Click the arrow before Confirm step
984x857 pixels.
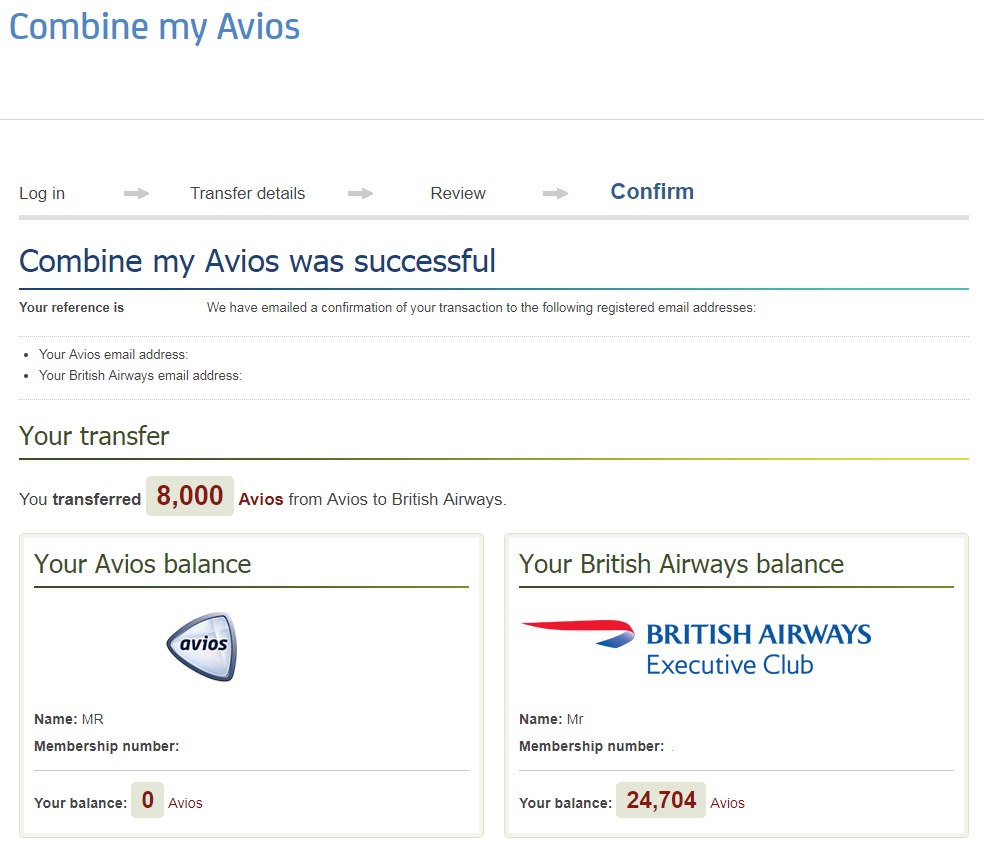click(x=555, y=193)
